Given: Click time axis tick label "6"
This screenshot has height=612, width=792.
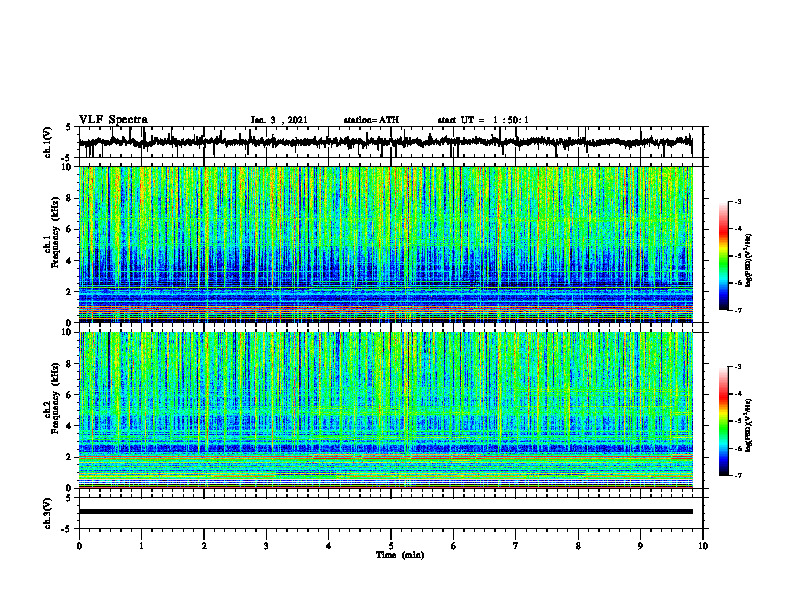Looking at the screenshot, I should click(x=454, y=546).
